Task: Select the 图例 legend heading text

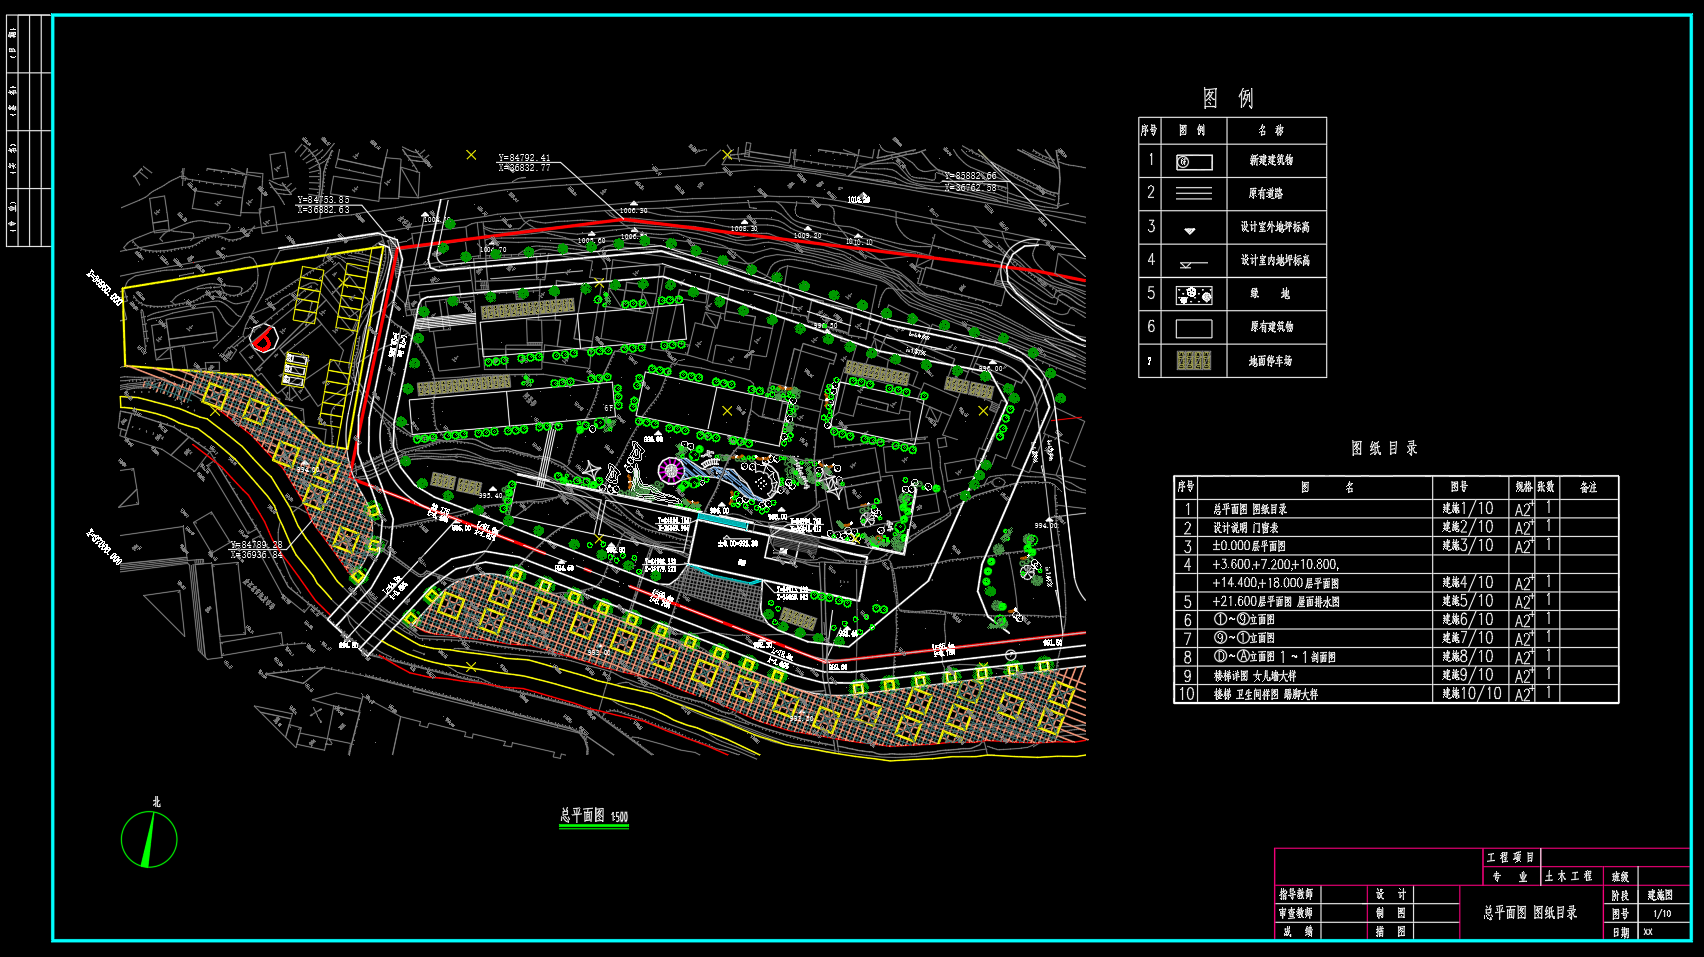Action: coord(1228,98)
